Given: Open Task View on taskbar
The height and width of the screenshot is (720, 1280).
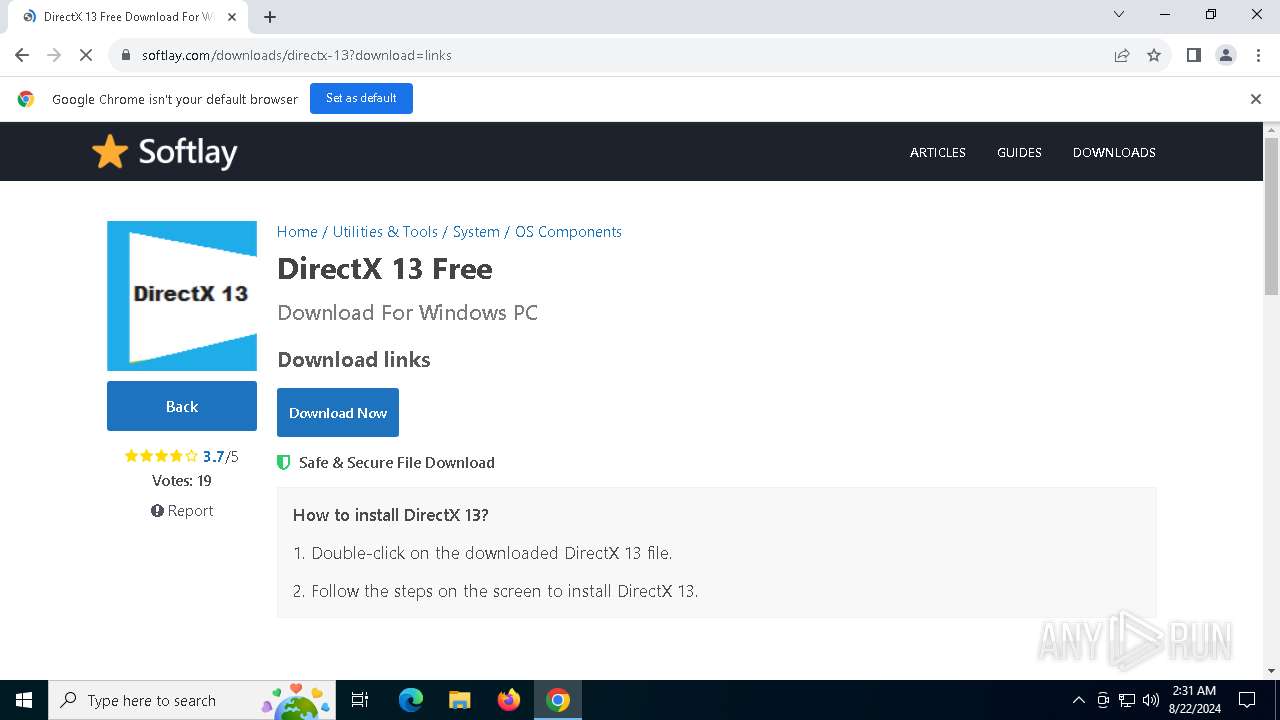Looking at the screenshot, I should click(x=360, y=700).
